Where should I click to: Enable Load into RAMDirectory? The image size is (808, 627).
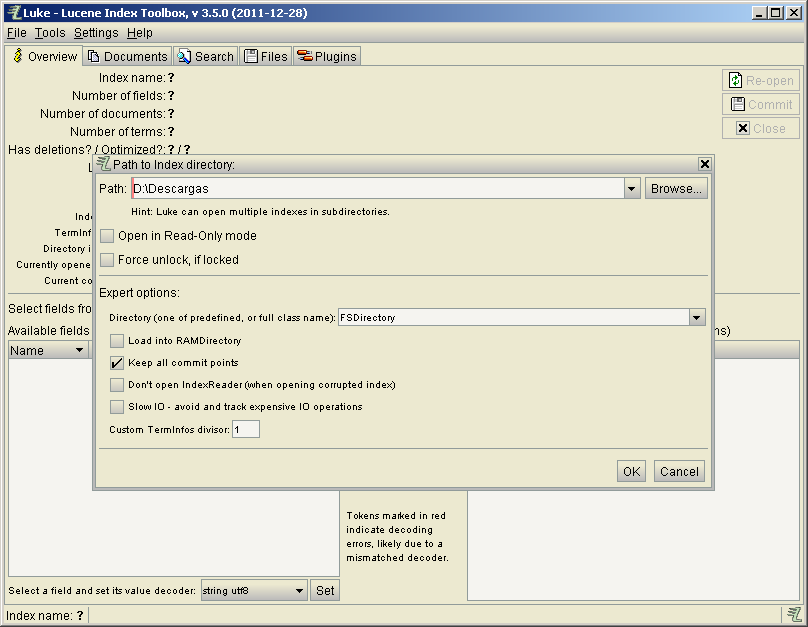(117, 341)
